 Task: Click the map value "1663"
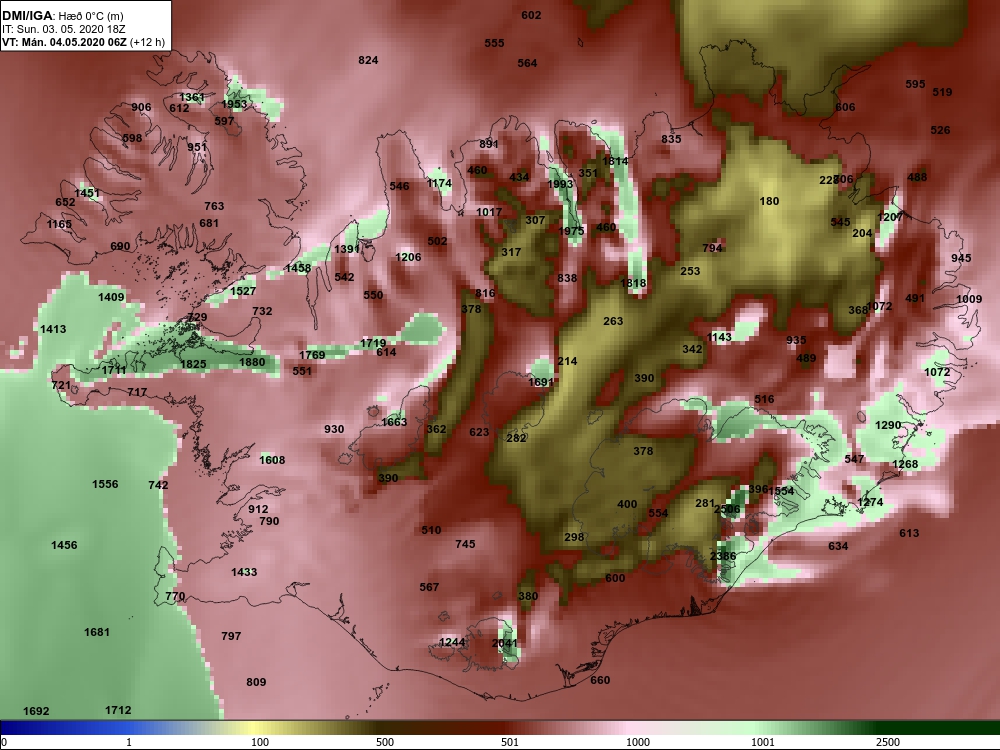[394, 422]
